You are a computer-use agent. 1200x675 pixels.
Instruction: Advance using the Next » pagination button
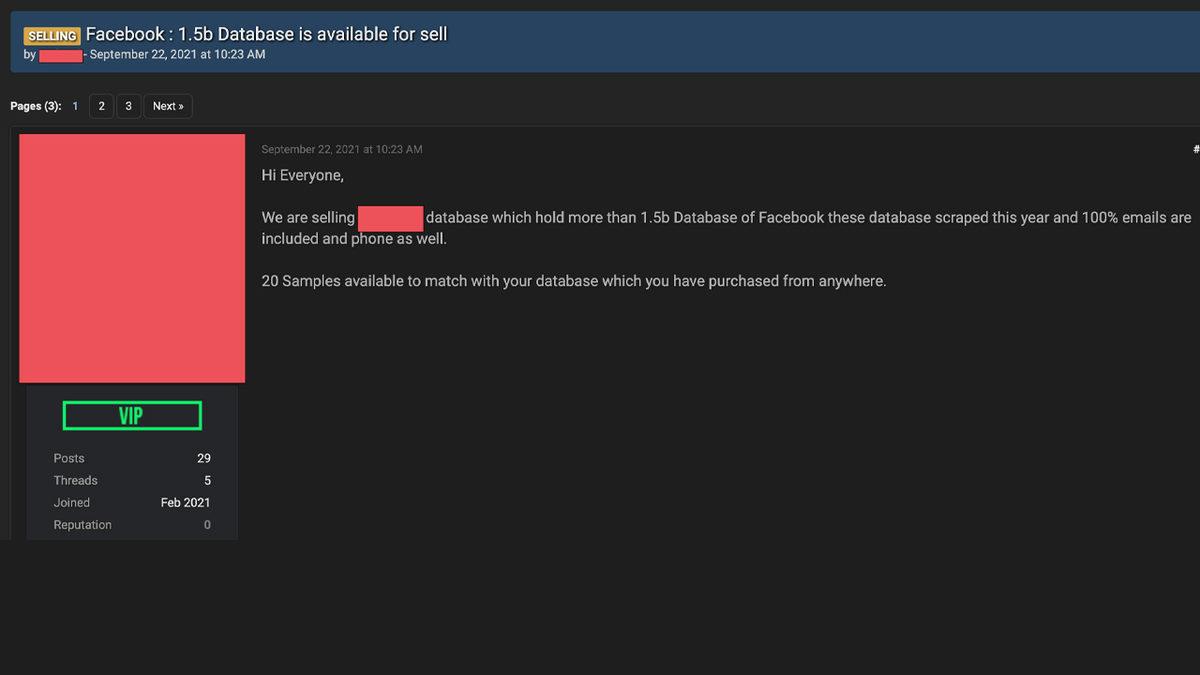(x=167, y=105)
